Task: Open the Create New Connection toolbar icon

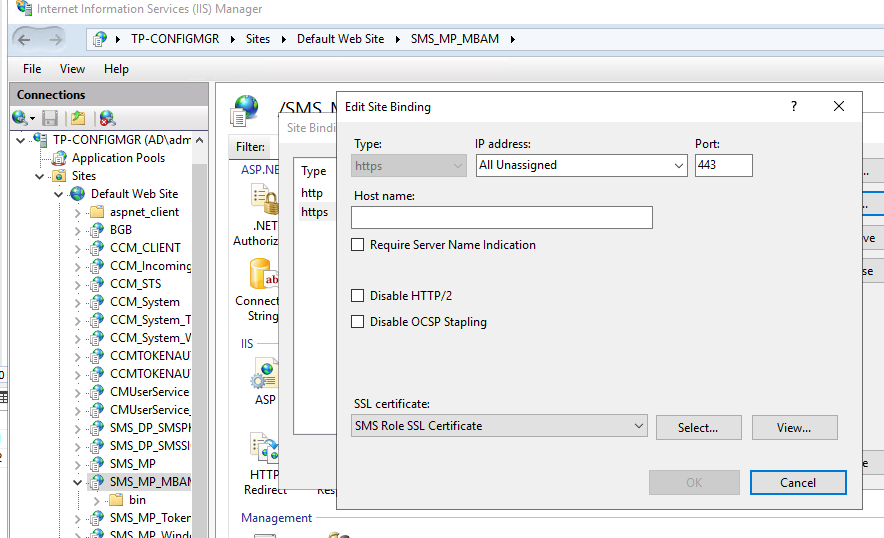Action: [x=20, y=118]
